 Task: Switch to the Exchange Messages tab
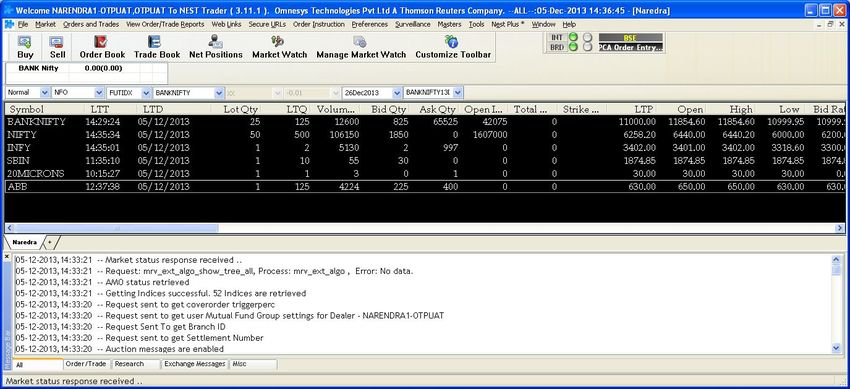coord(195,364)
